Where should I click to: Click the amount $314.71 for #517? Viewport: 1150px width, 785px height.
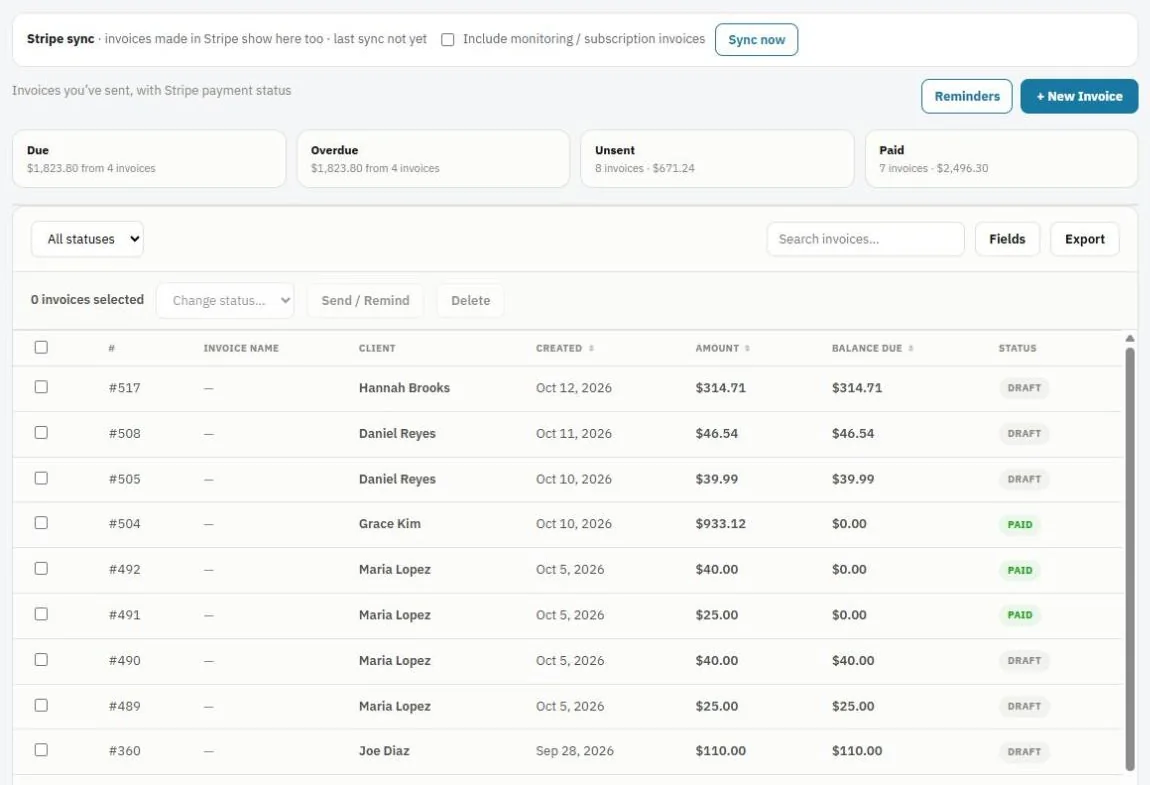click(720, 388)
